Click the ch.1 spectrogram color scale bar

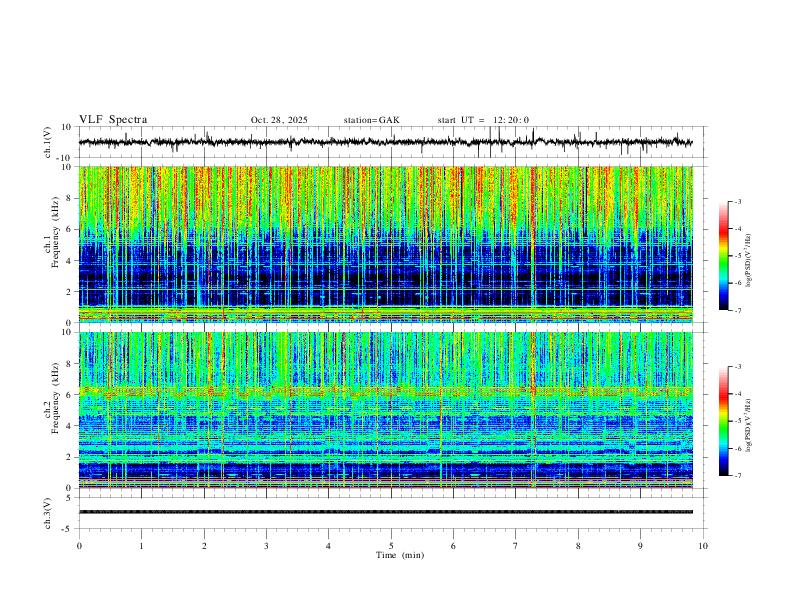tap(723, 256)
